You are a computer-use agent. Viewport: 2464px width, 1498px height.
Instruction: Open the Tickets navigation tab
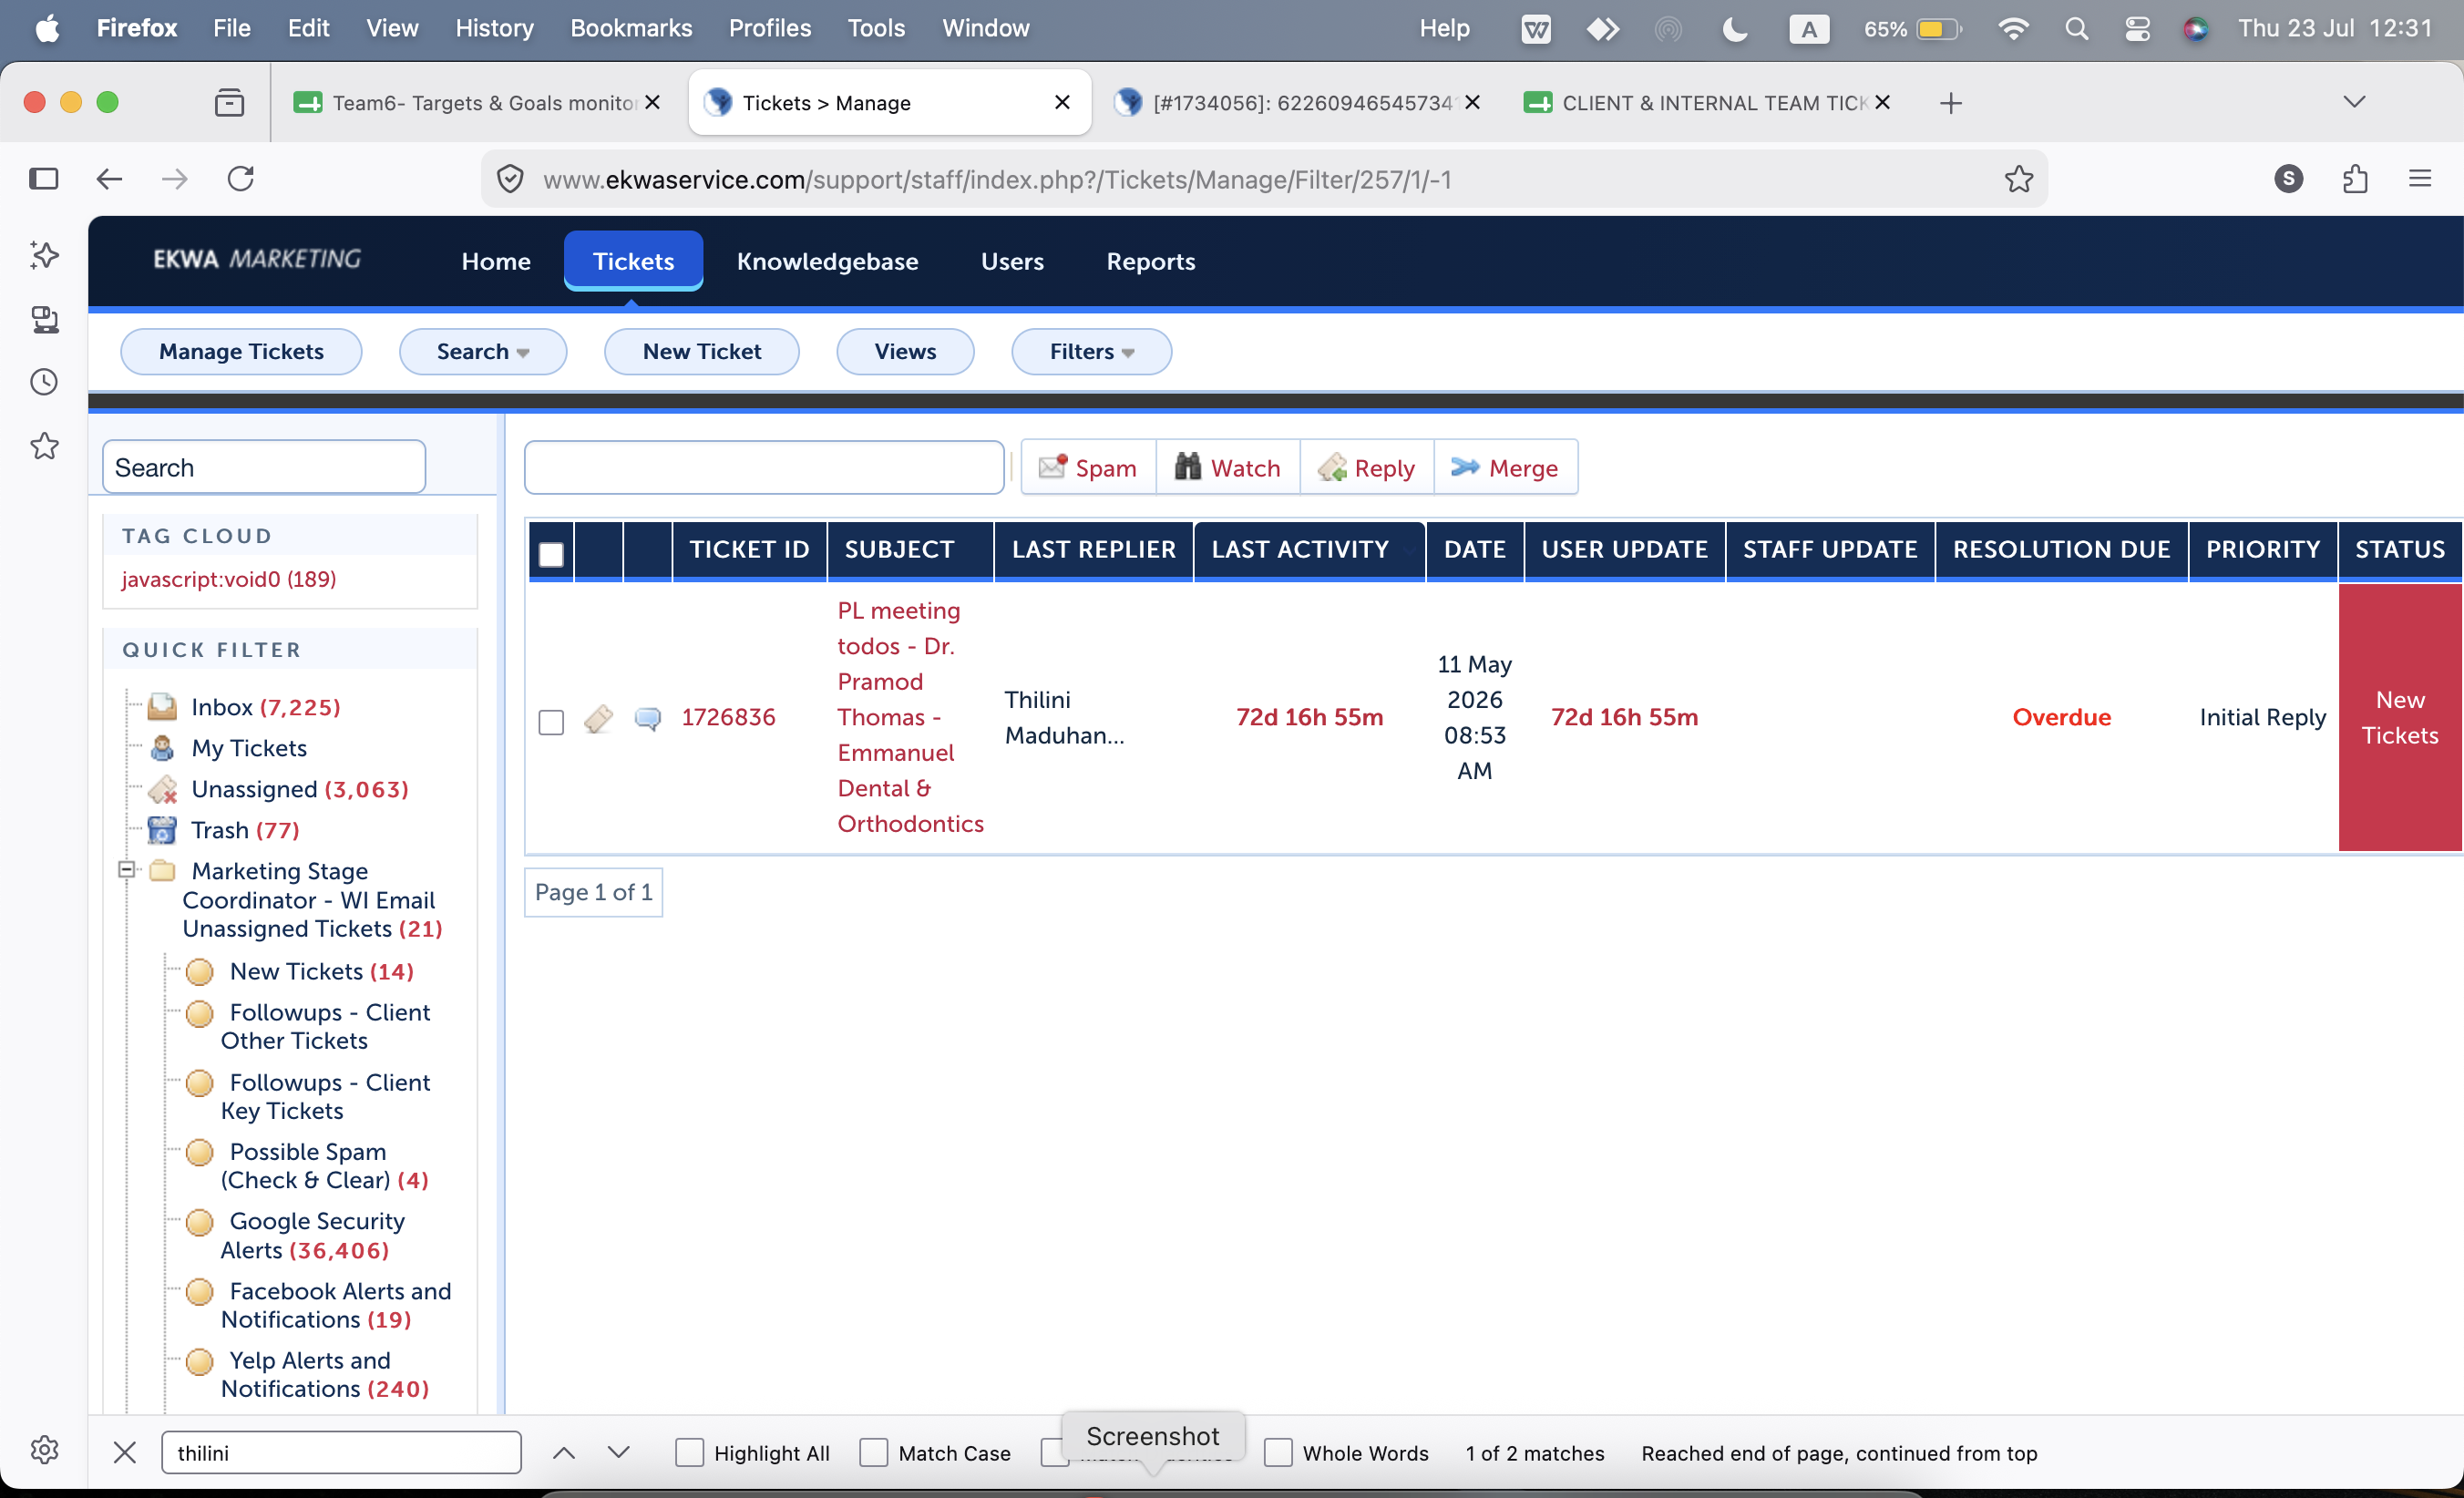[x=633, y=261]
